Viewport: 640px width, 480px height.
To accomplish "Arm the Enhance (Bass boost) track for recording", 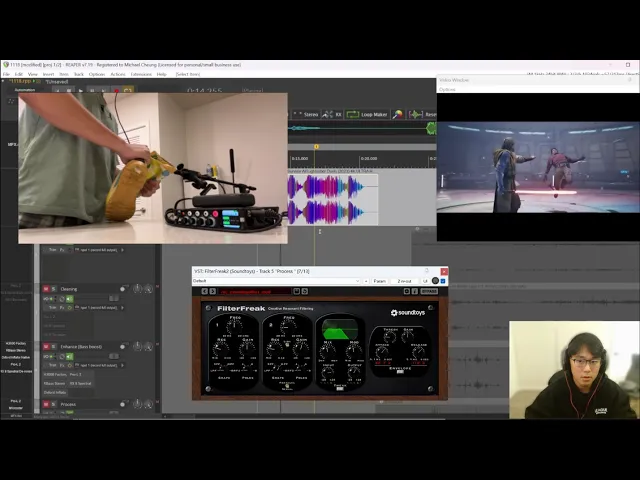I will click(122, 347).
